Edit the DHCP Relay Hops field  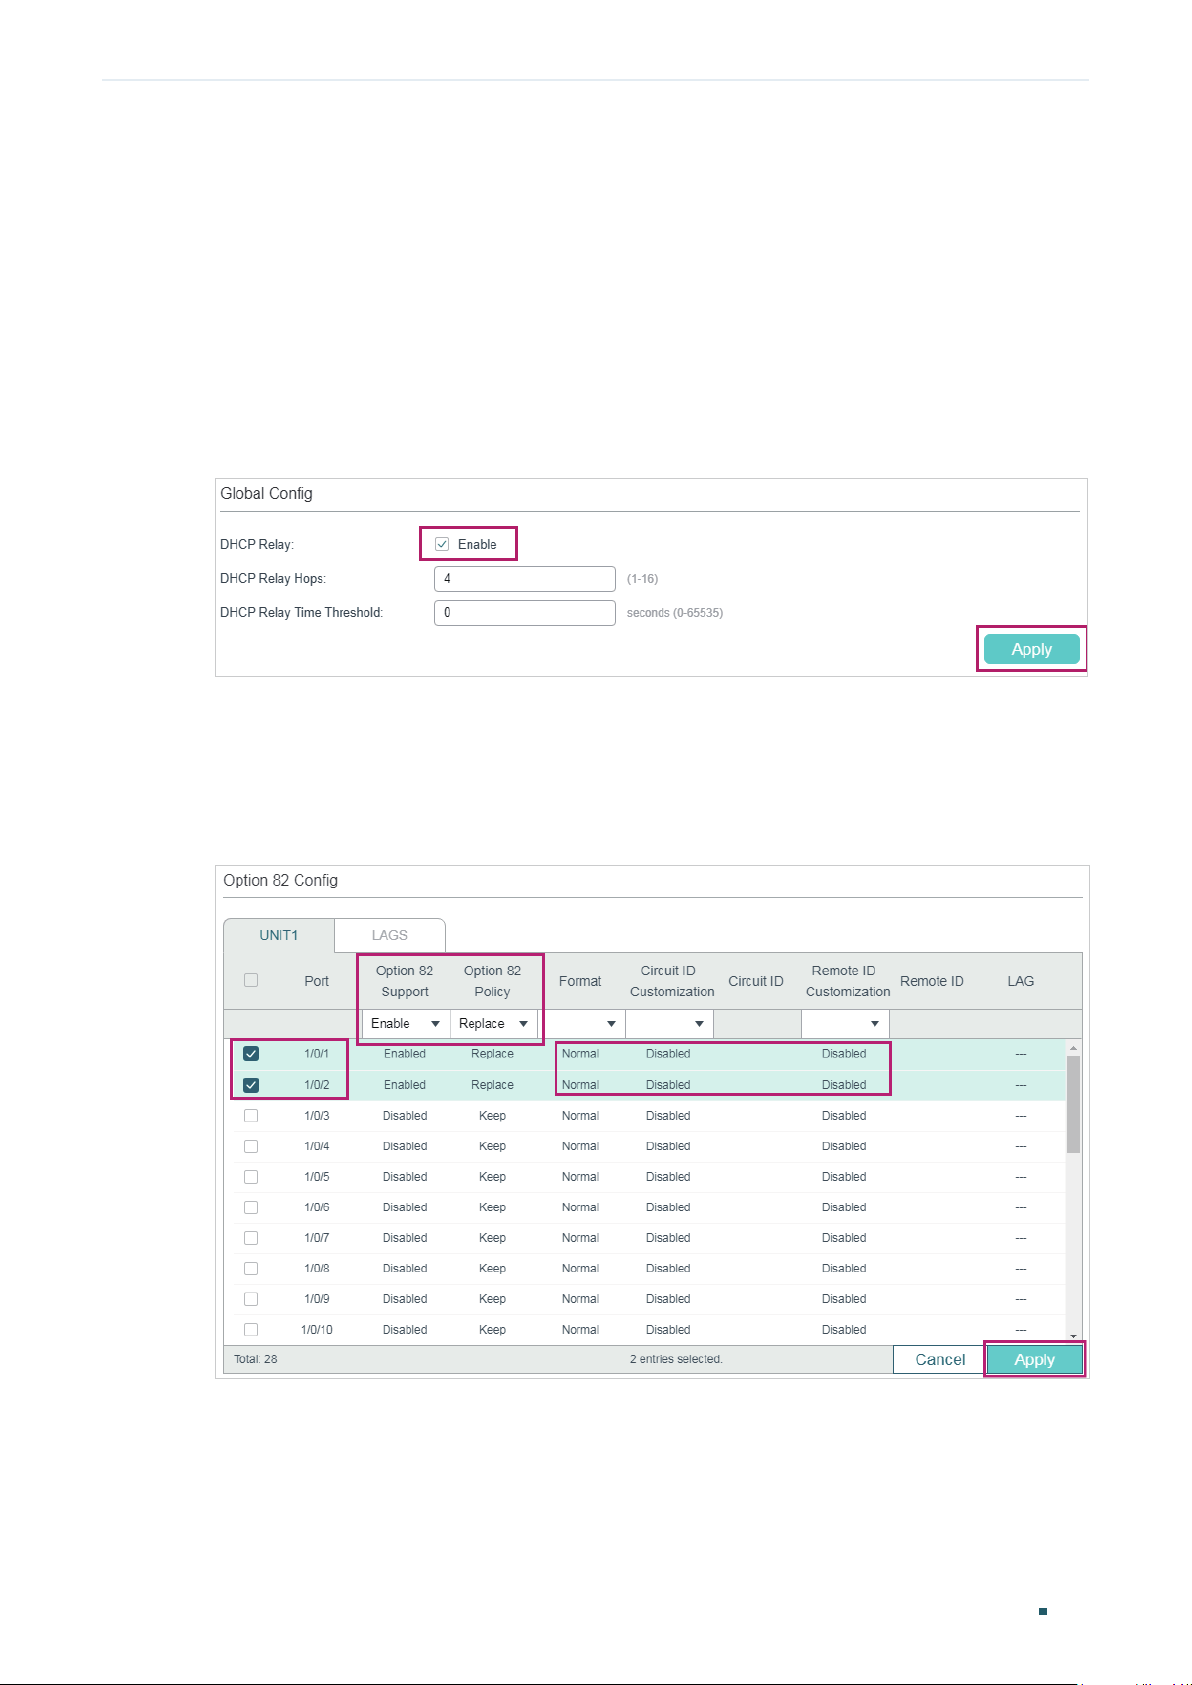(x=524, y=579)
